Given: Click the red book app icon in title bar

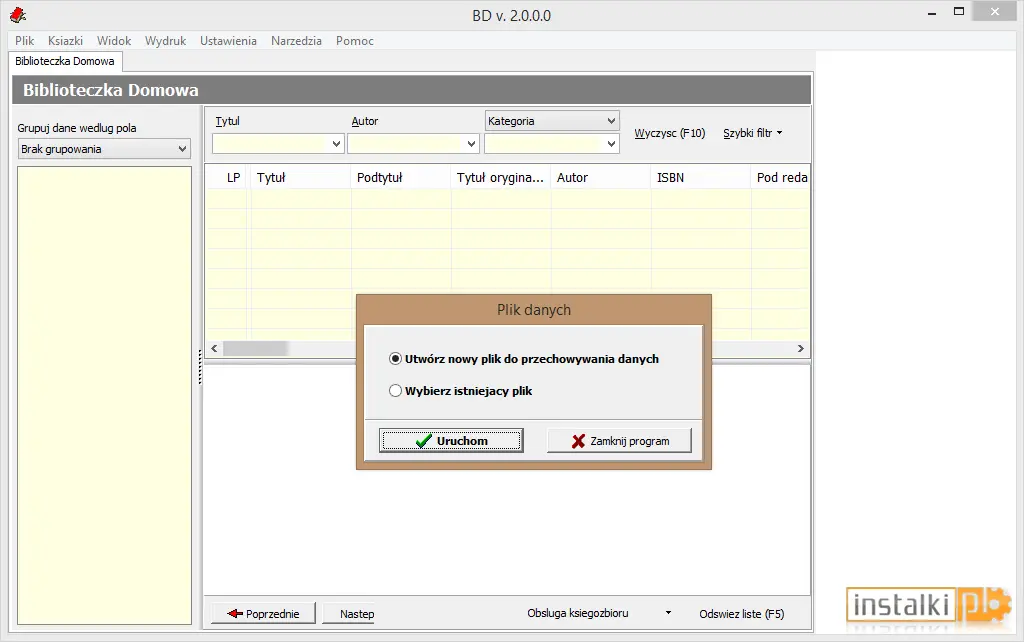Looking at the screenshot, I should (x=18, y=15).
